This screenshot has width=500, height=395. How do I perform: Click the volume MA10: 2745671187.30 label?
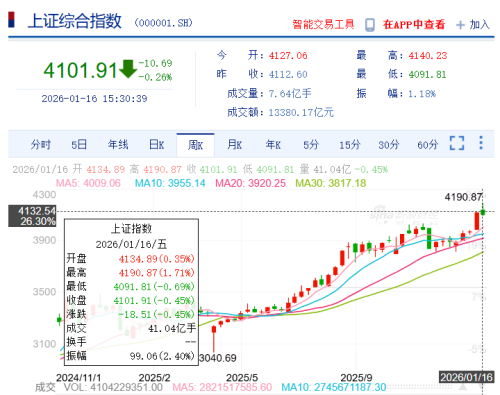click(x=334, y=387)
